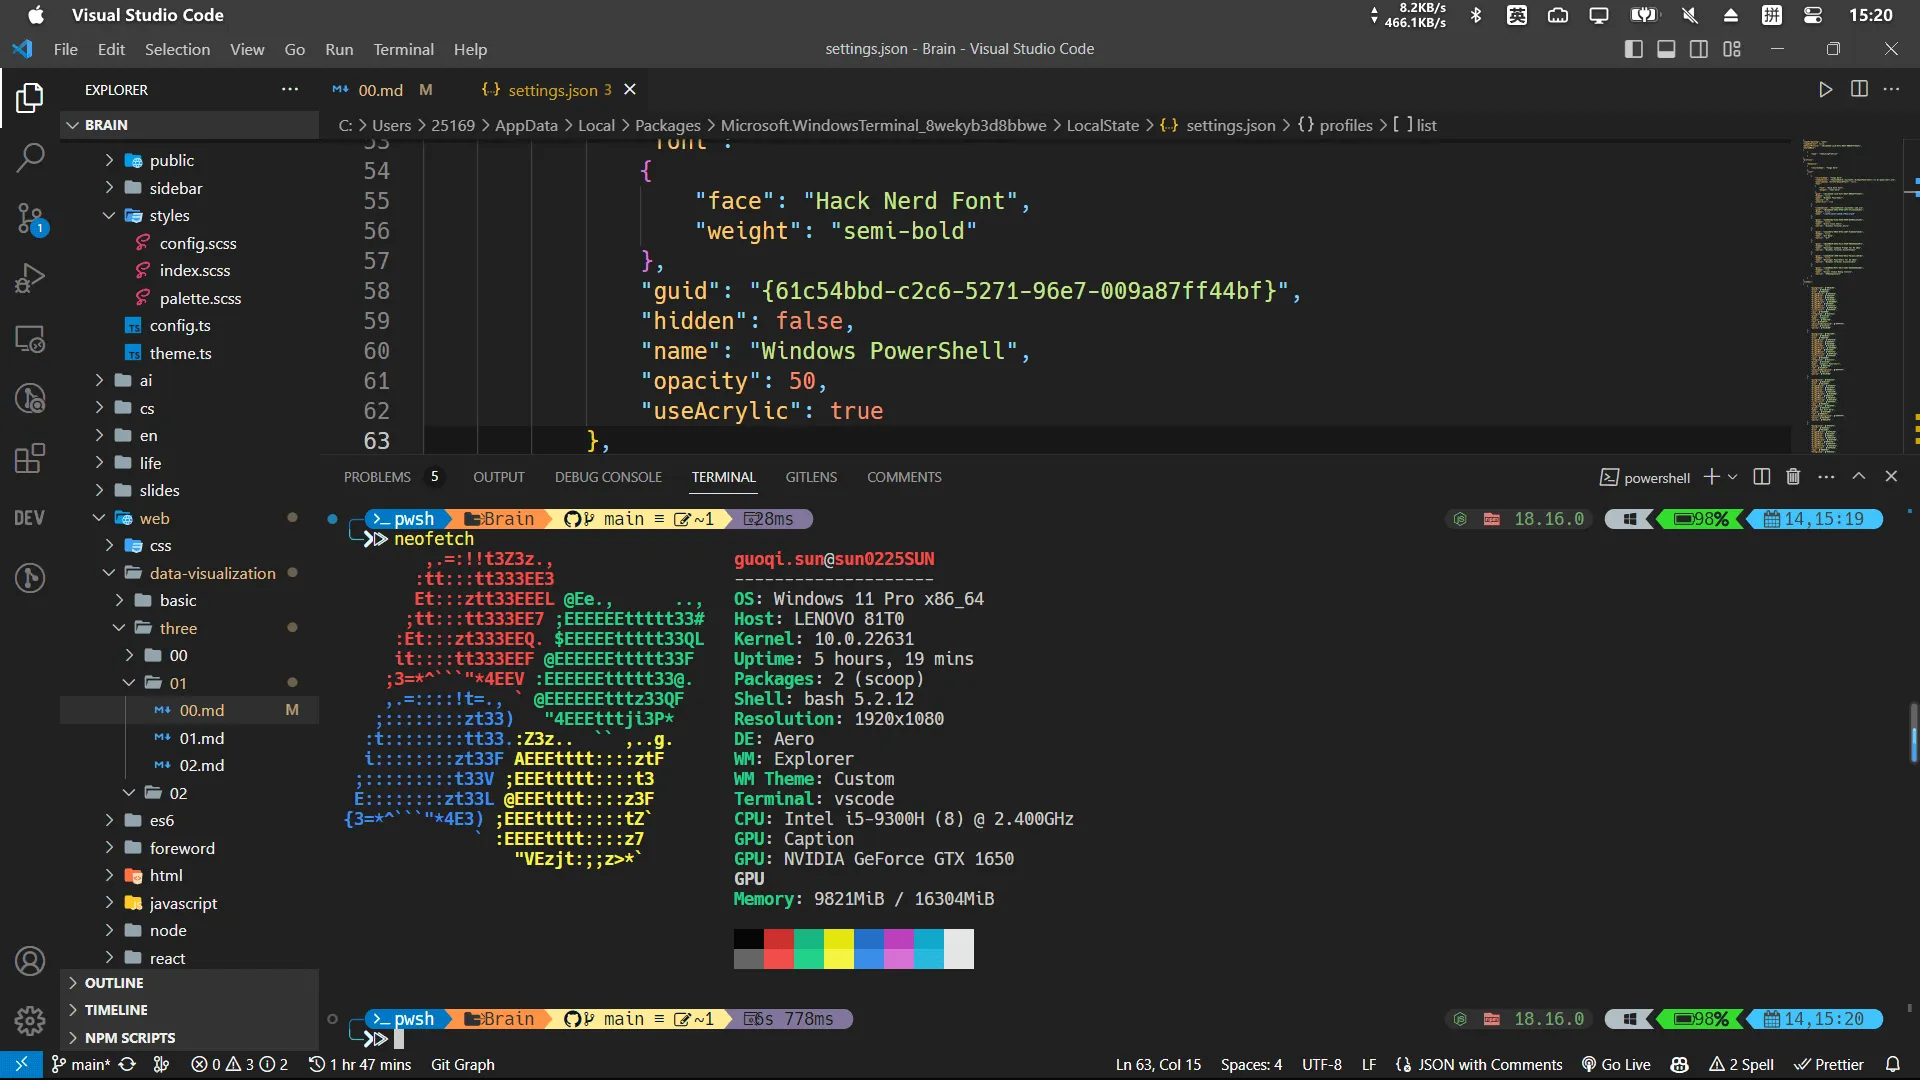The width and height of the screenshot is (1920, 1080).
Task: Open the Terminal menu
Action: pos(403,49)
